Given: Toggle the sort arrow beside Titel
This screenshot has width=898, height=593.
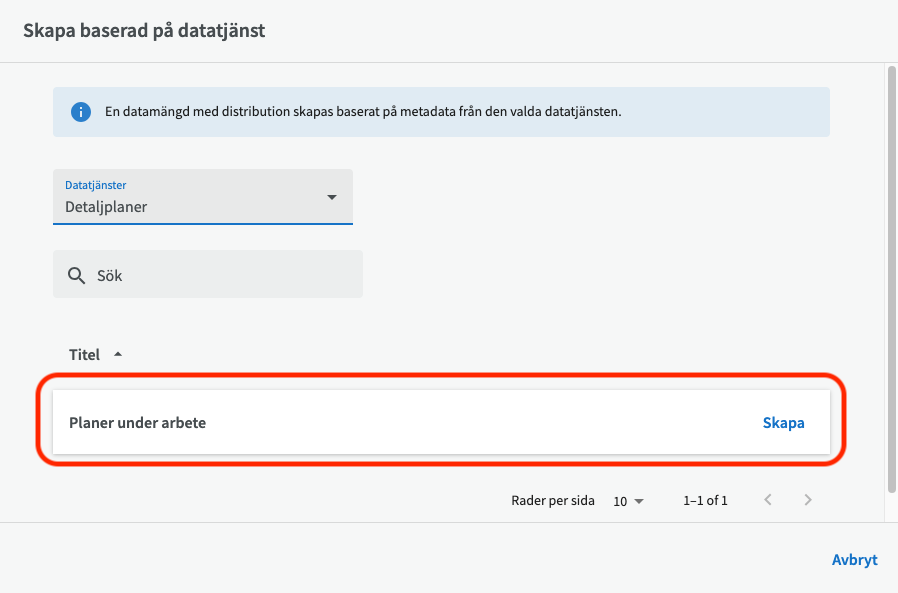Looking at the screenshot, I should pyautogui.click(x=118, y=354).
